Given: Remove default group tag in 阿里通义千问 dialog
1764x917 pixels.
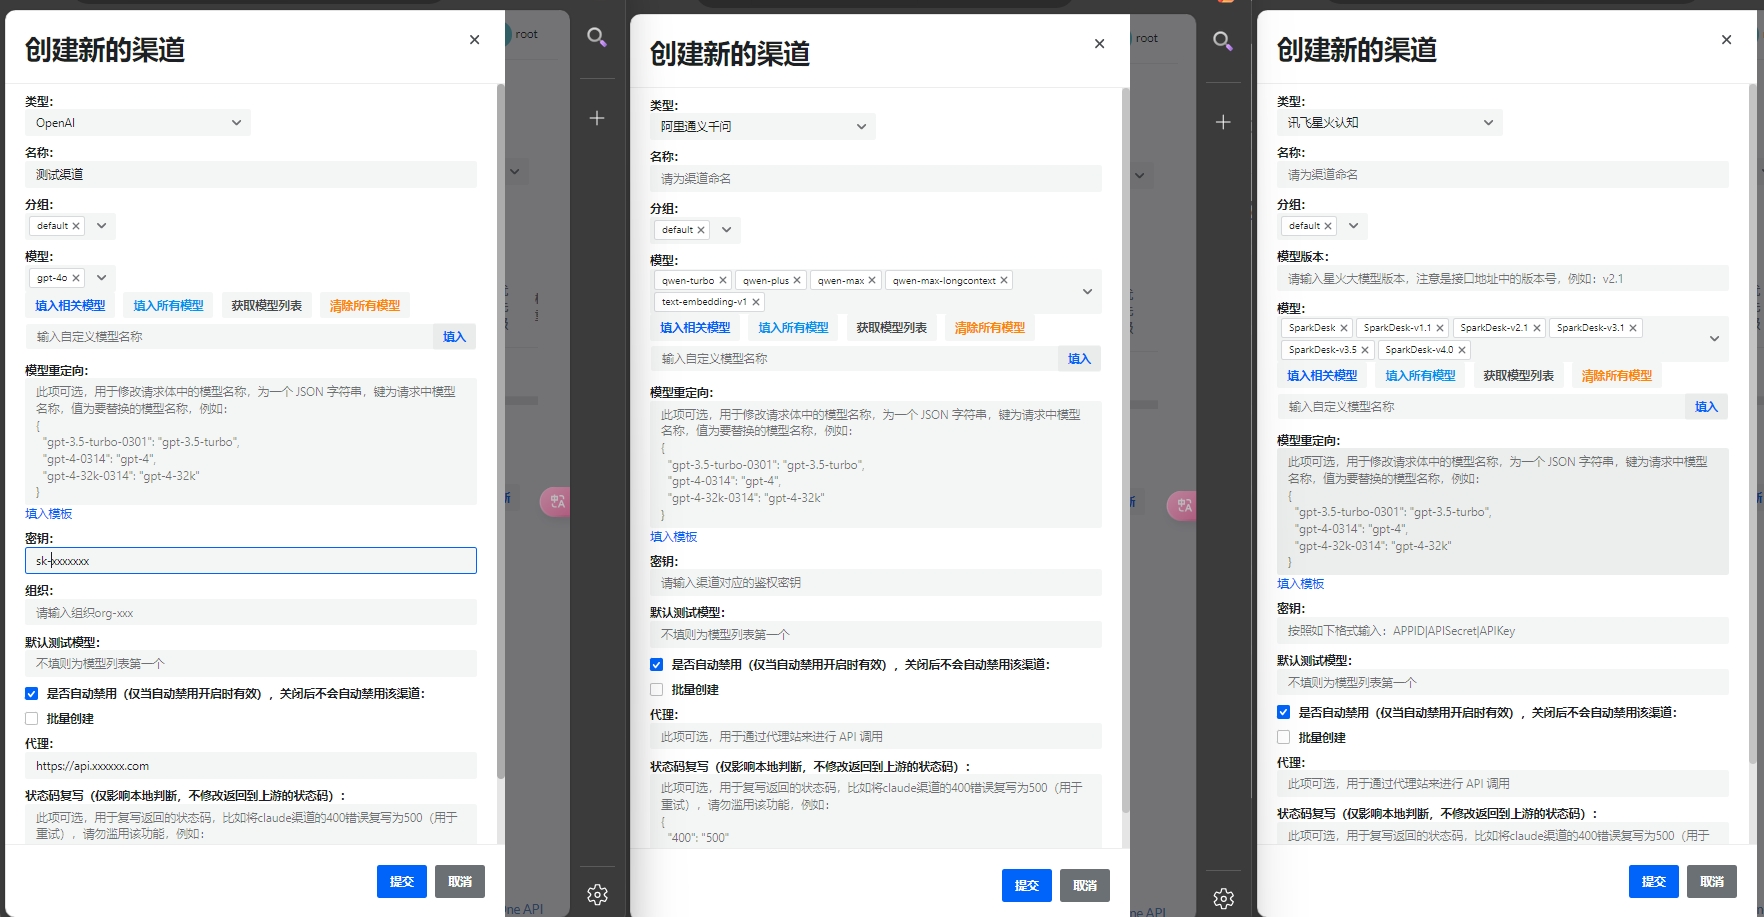Looking at the screenshot, I should [701, 230].
